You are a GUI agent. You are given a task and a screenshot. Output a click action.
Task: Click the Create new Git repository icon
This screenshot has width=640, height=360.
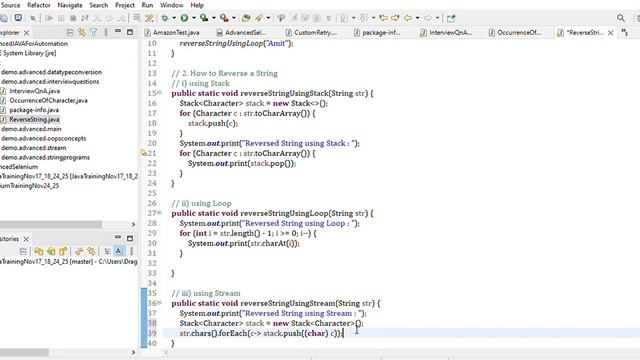click(63, 251)
